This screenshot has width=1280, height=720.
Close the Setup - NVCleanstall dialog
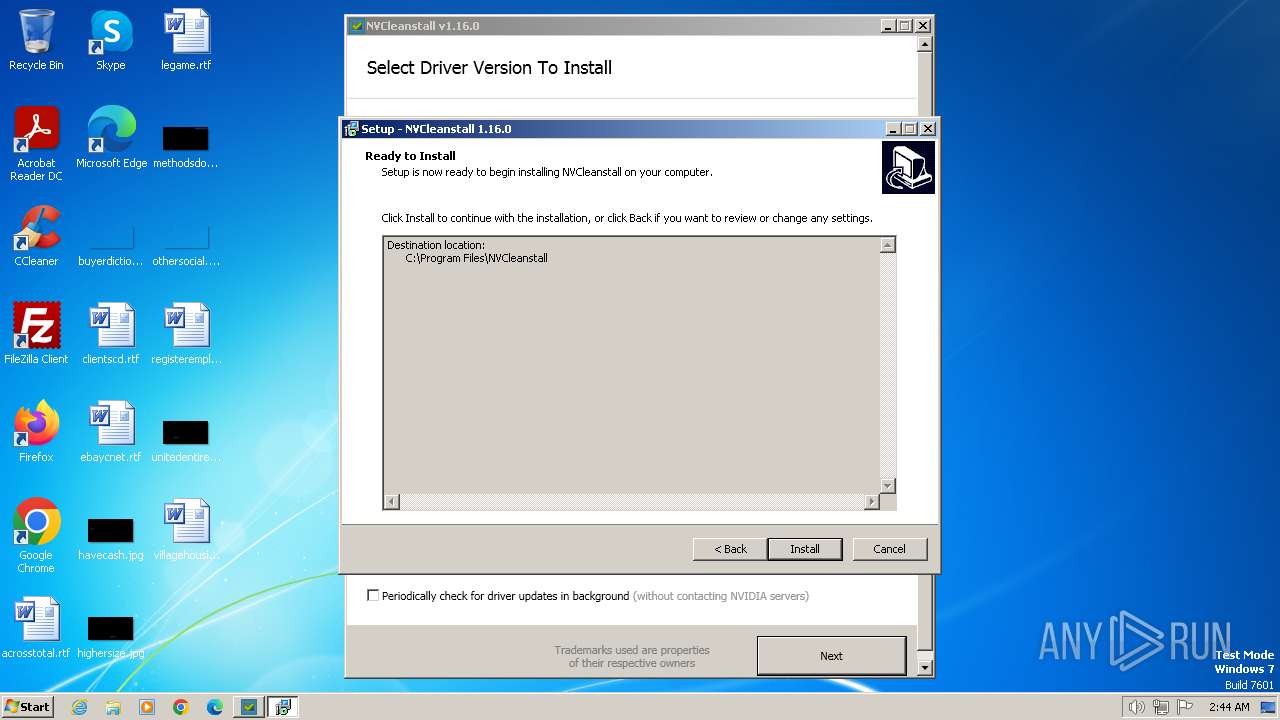pos(928,129)
